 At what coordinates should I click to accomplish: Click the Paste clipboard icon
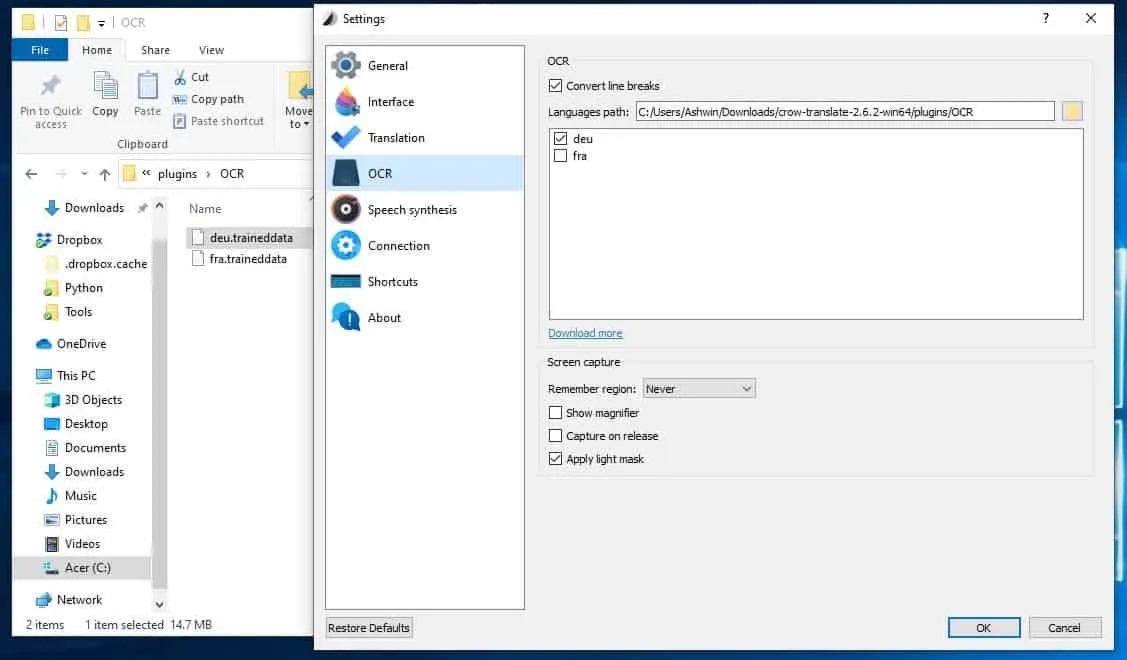tap(147, 86)
